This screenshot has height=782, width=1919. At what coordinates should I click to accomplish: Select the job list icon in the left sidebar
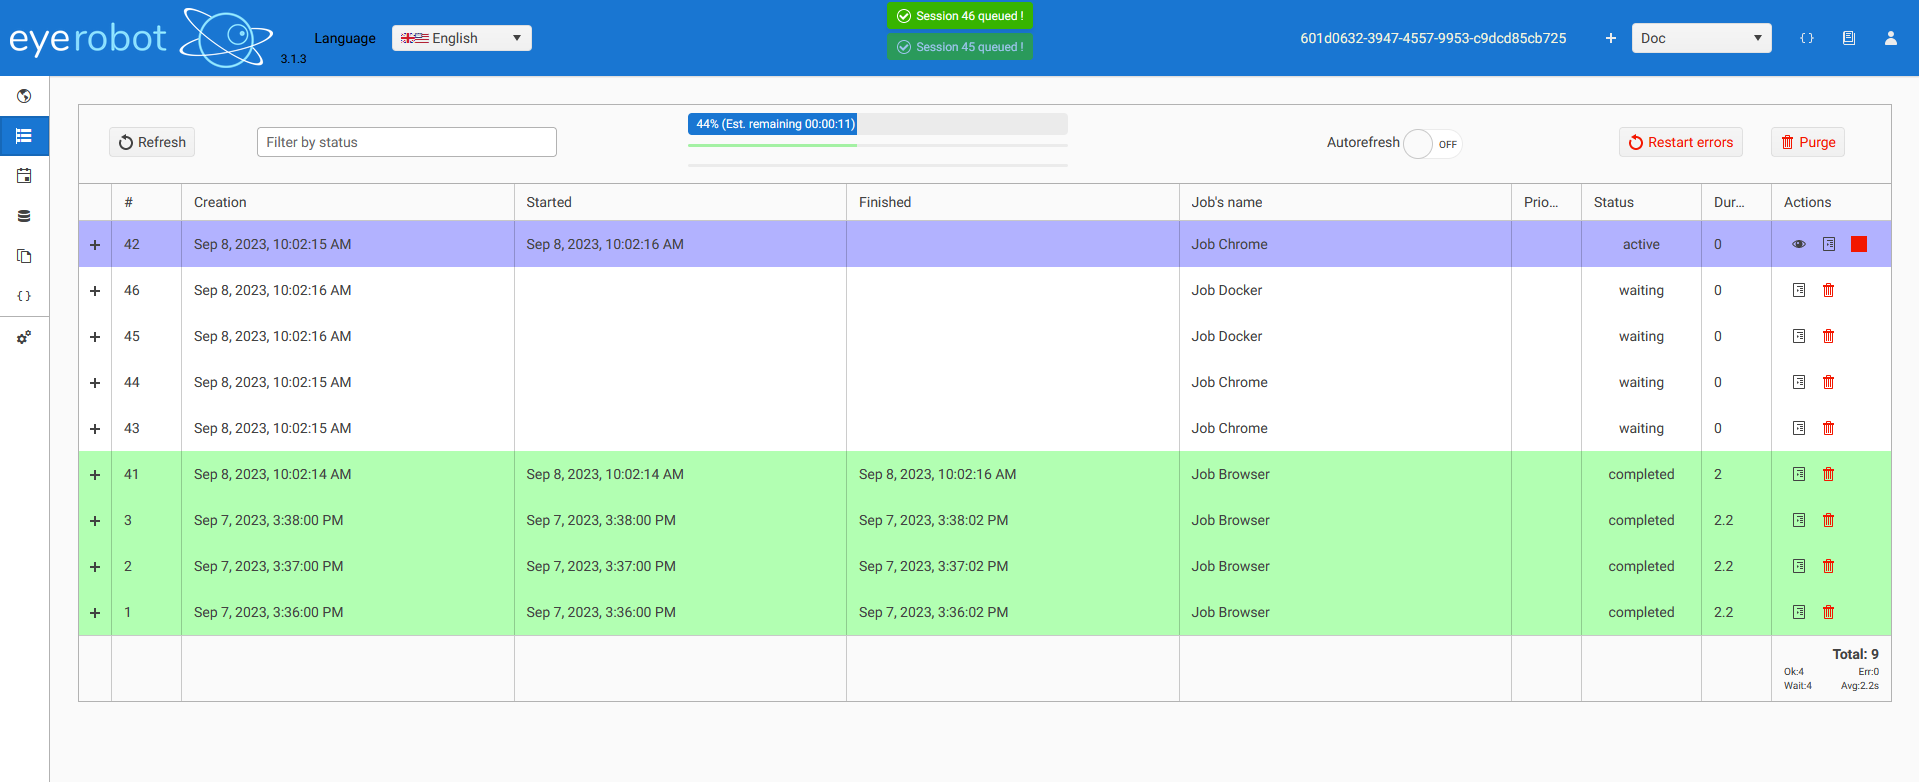tap(24, 136)
